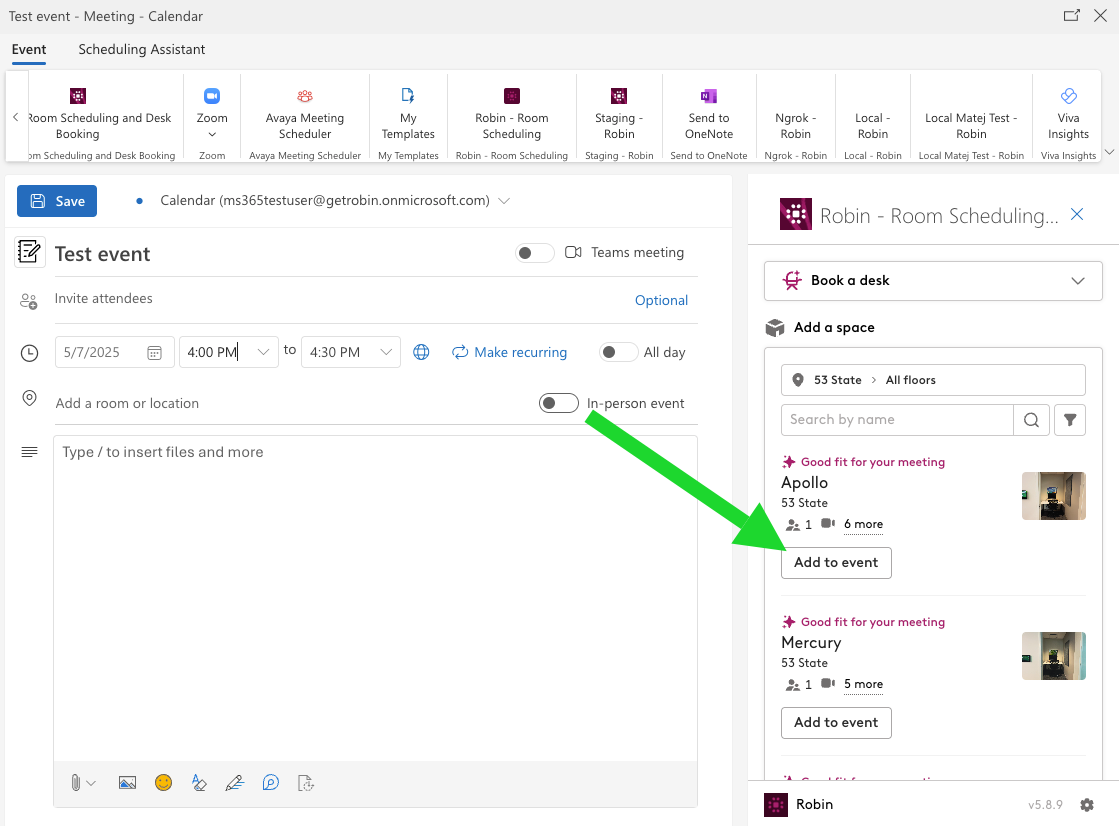Open the 53 State location selector

point(933,380)
